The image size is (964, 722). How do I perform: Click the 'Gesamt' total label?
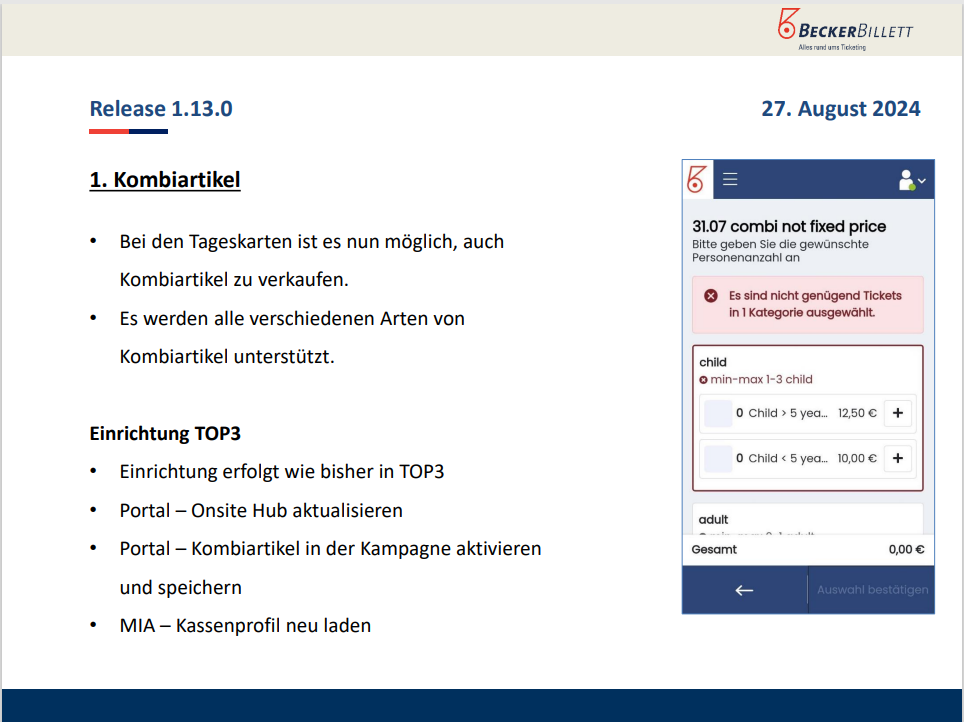pos(714,549)
